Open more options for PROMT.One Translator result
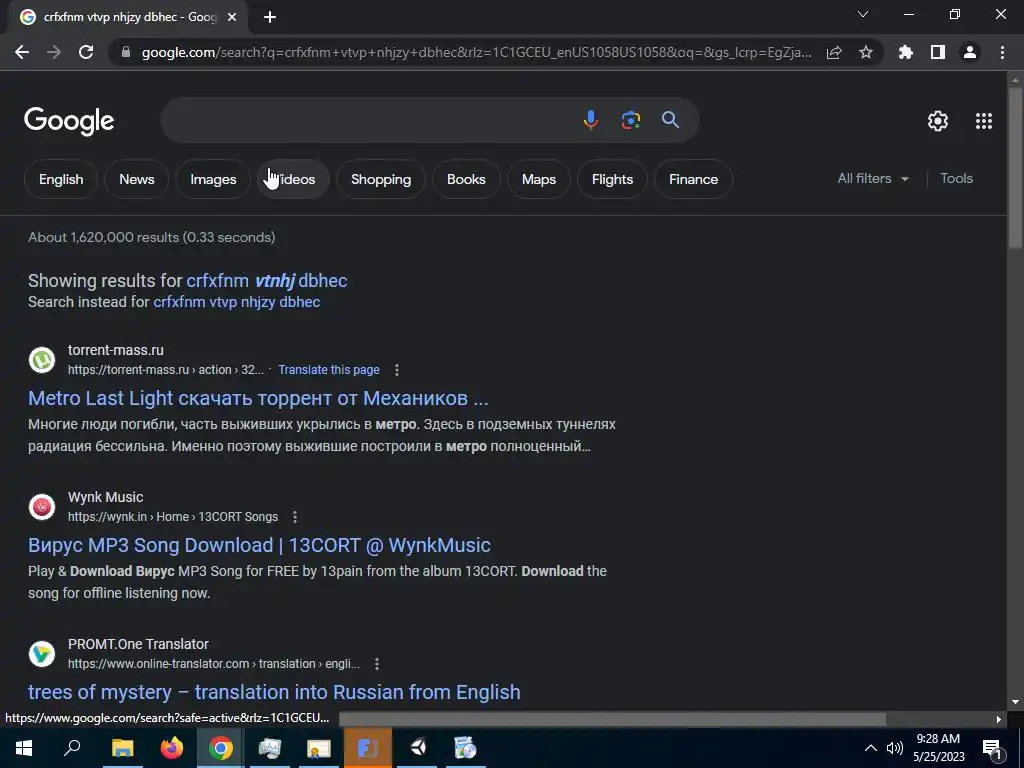Screen dimensions: 1024x768 [x=377, y=664]
